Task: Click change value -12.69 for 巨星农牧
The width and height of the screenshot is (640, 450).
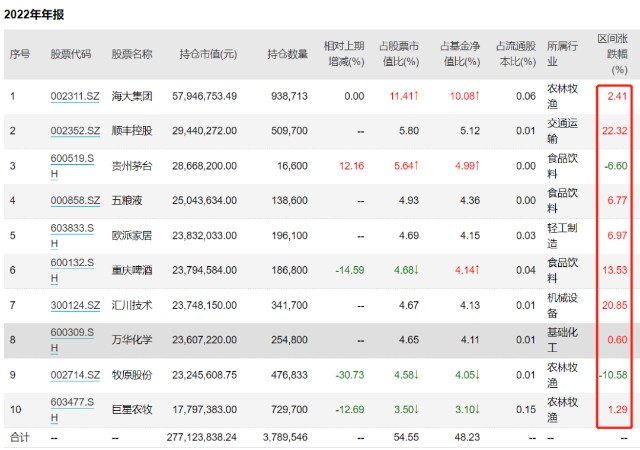Action: pos(350,410)
